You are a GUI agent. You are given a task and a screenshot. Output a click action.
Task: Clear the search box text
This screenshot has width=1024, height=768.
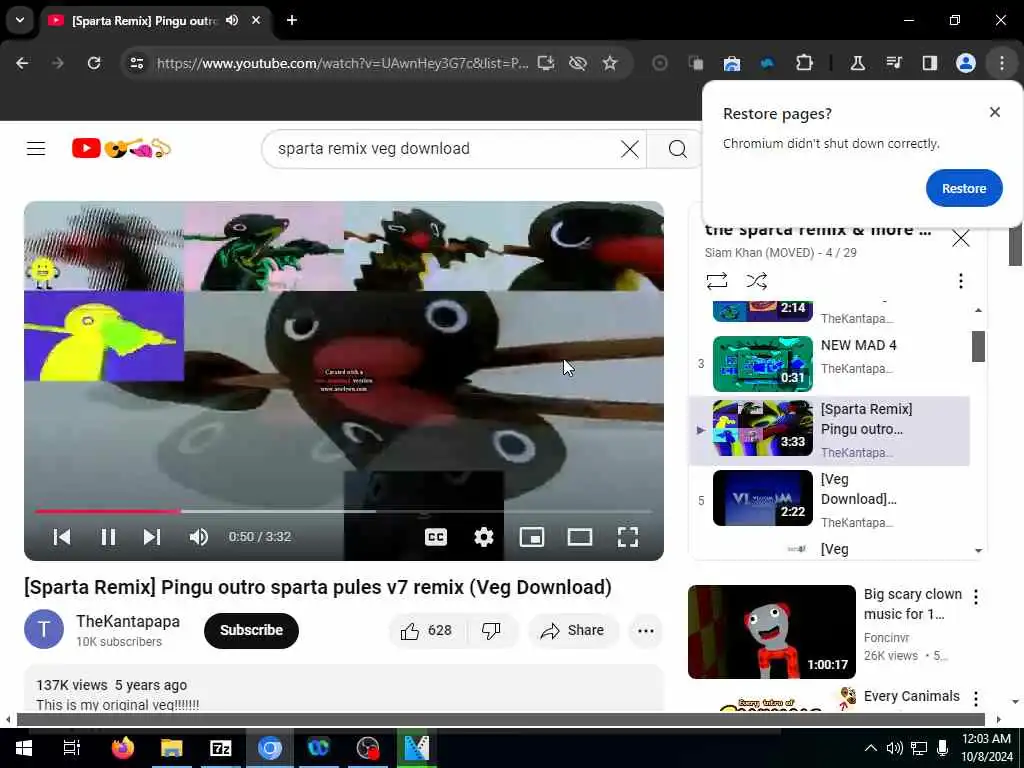tap(630, 149)
